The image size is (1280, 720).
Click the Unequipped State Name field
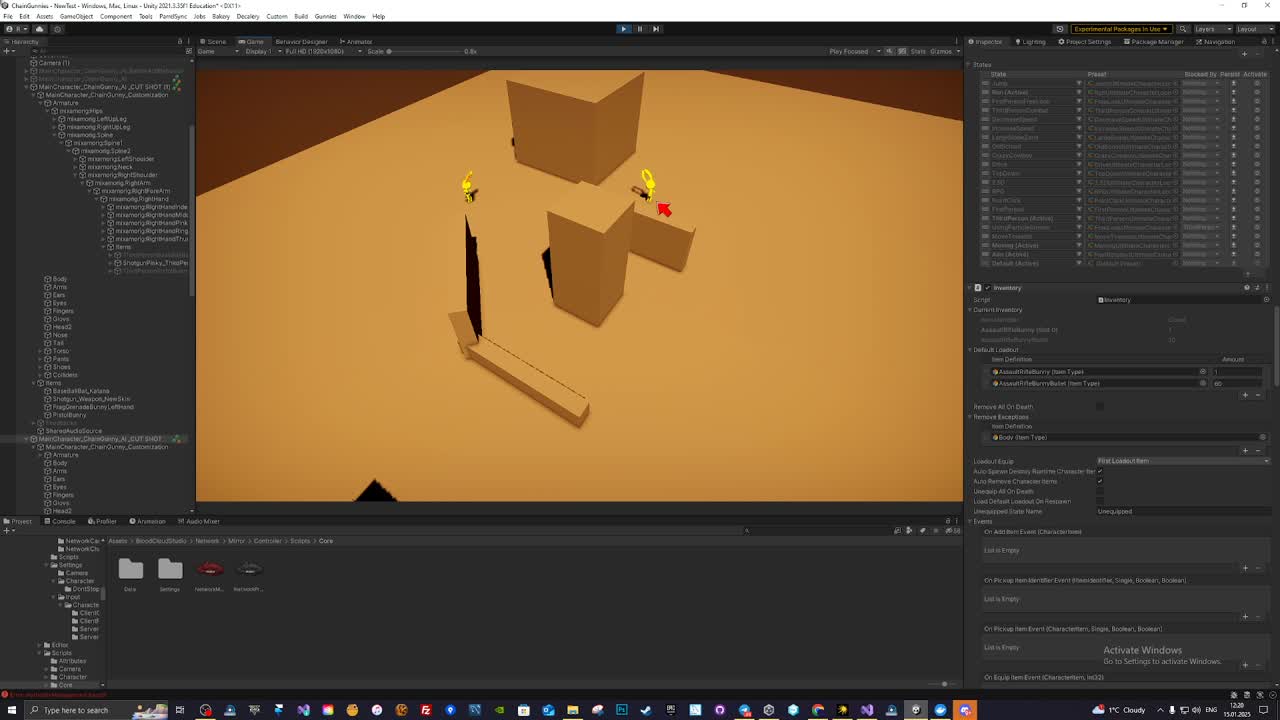coord(1183,511)
